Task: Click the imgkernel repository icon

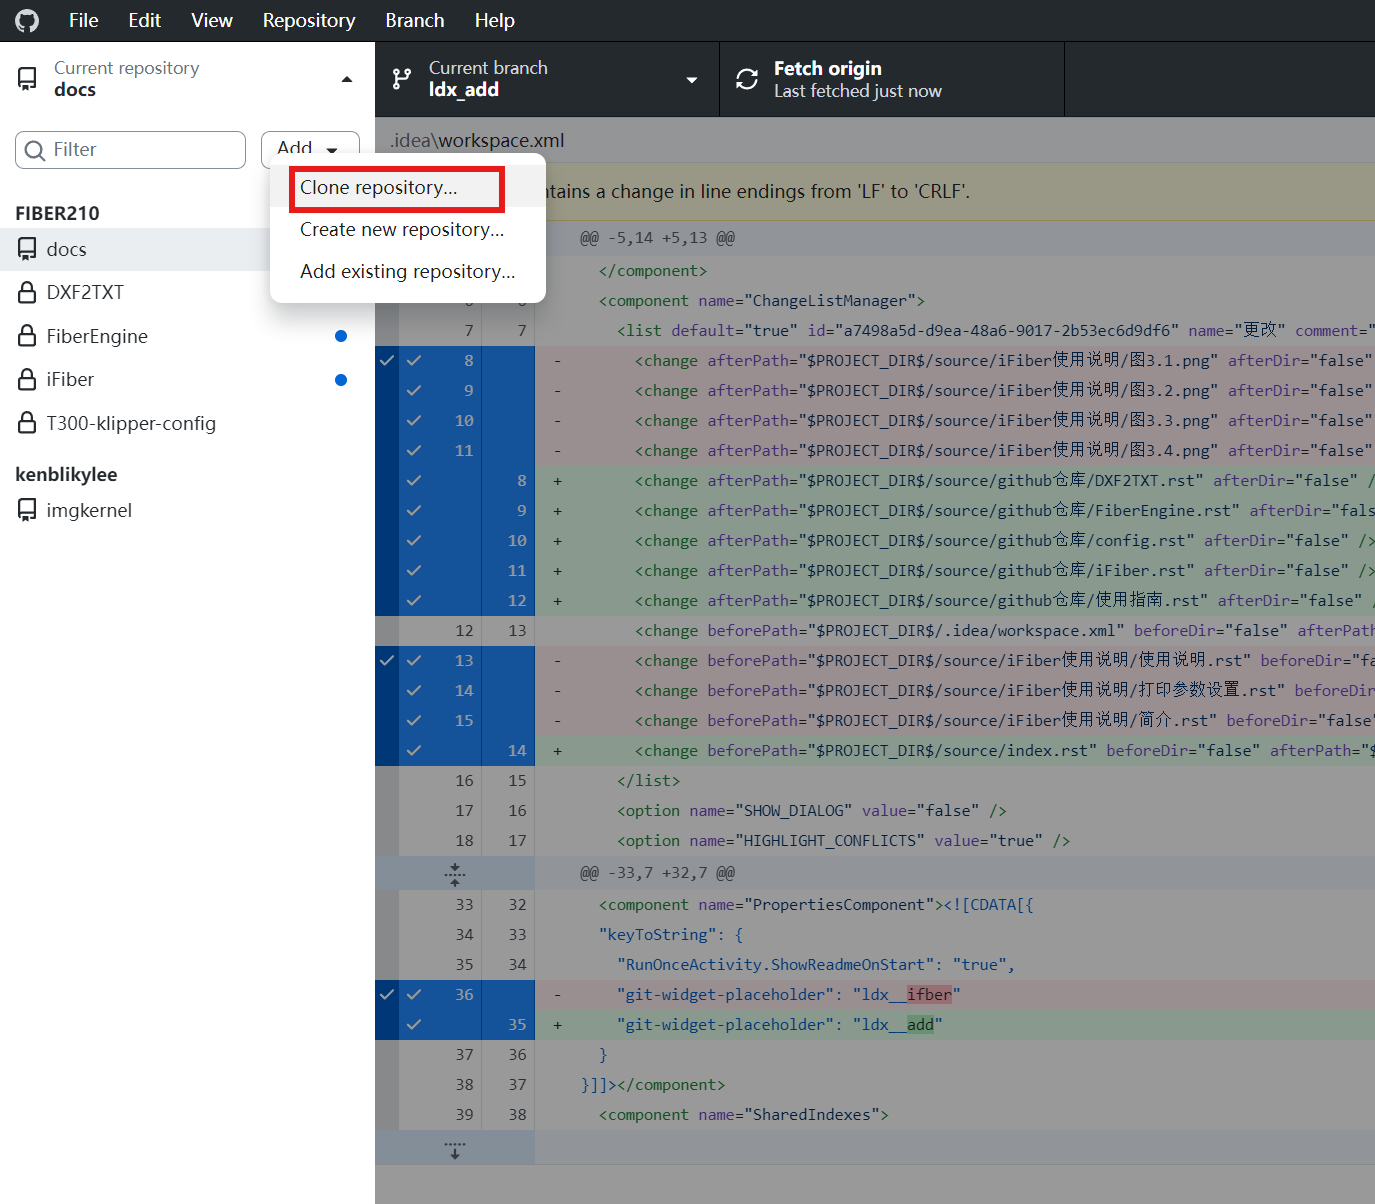Action: click(27, 510)
